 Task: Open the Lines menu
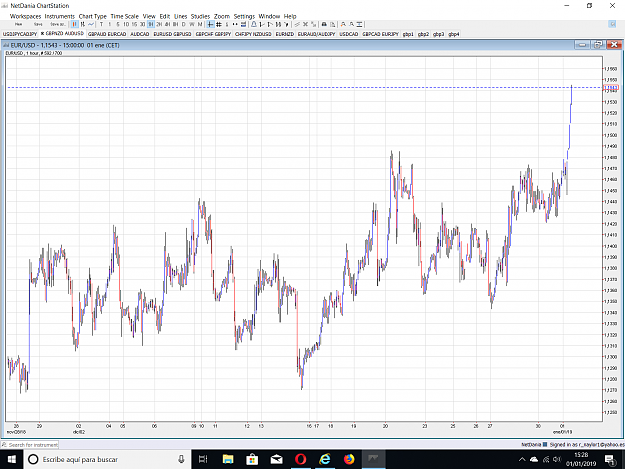tap(181, 16)
